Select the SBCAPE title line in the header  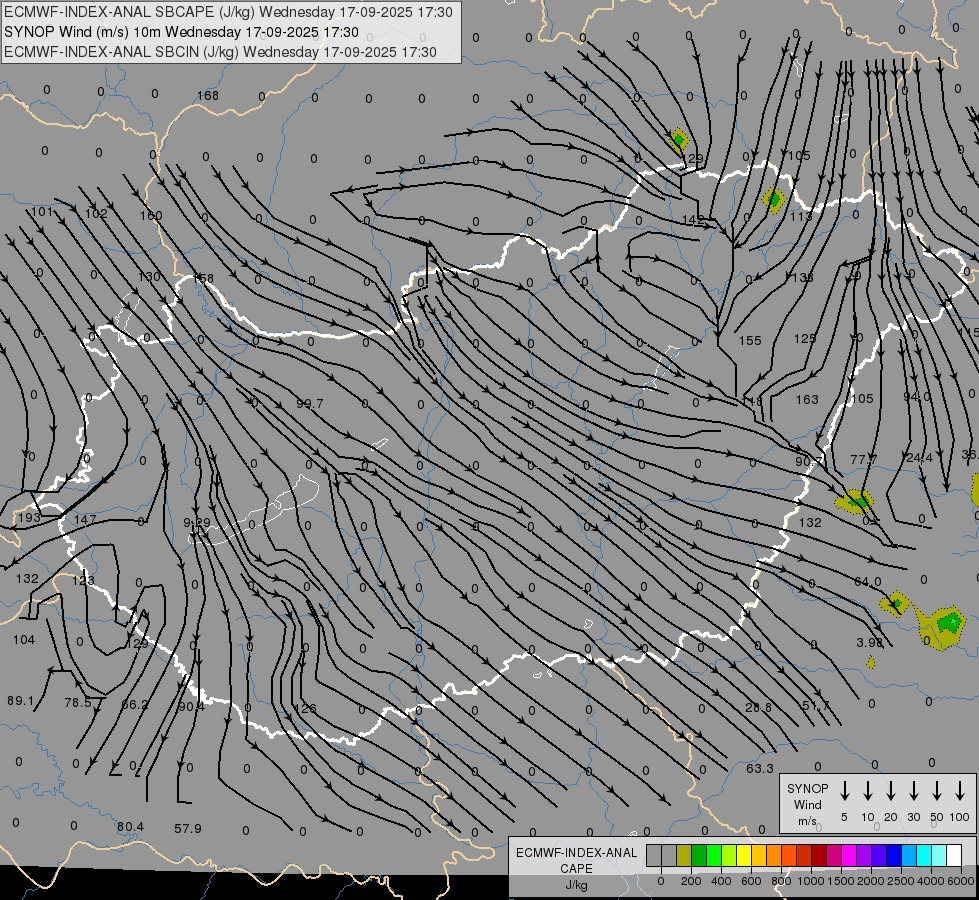coord(228,12)
